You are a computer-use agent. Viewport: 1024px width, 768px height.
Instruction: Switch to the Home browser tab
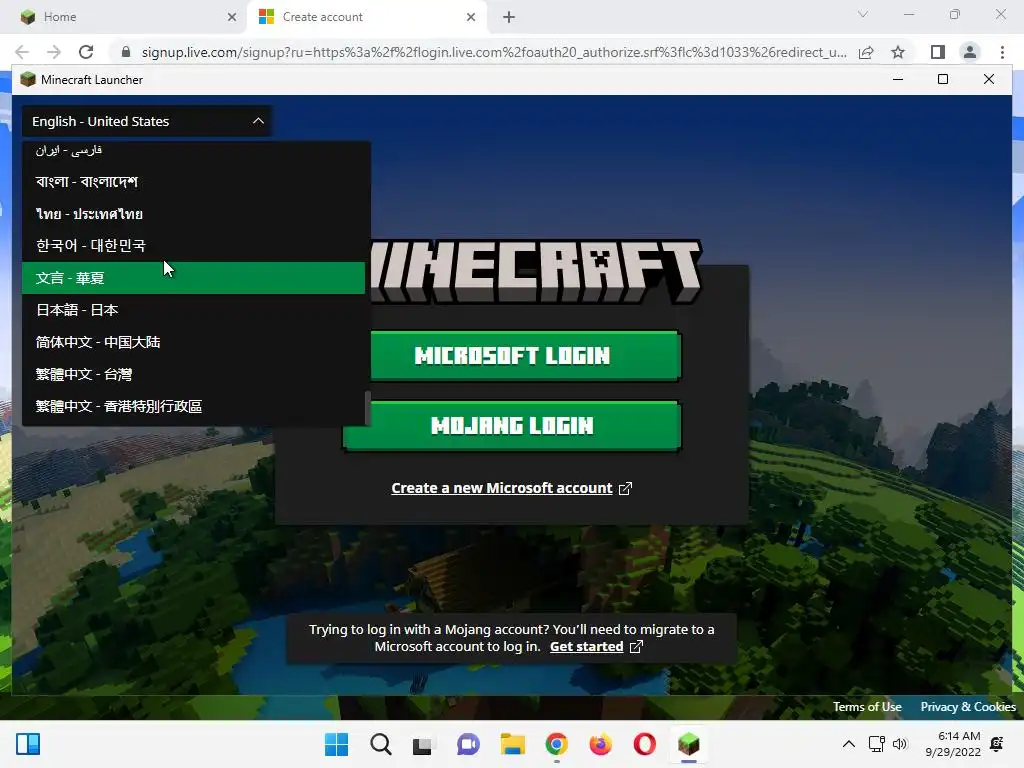coord(124,17)
